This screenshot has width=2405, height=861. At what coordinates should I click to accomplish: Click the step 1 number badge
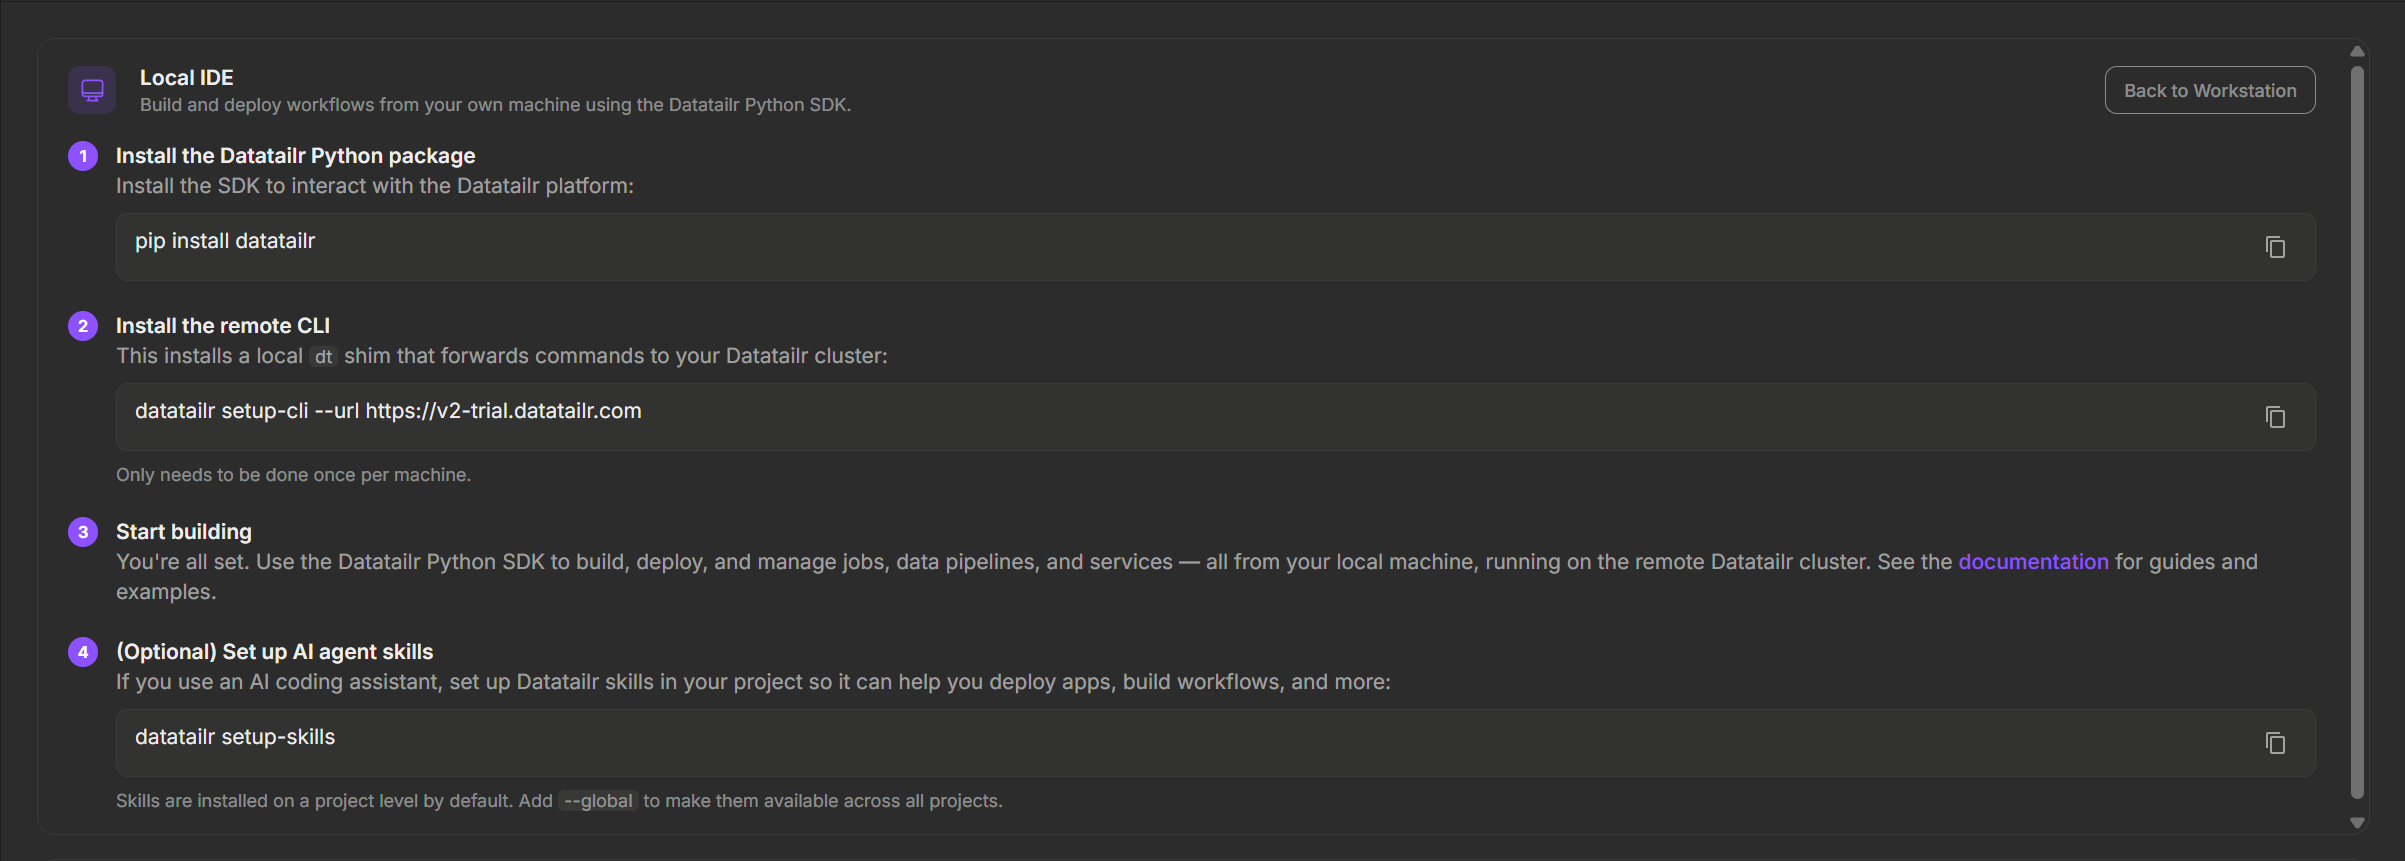[83, 156]
